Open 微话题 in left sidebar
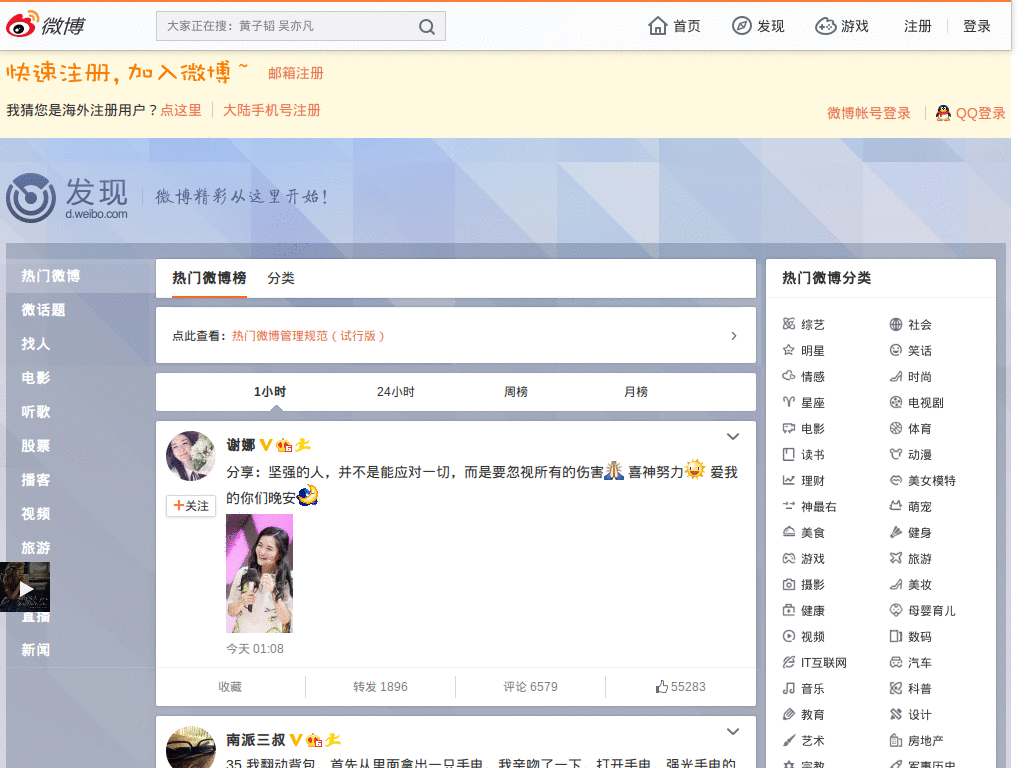1024x768 pixels. tap(43, 310)
